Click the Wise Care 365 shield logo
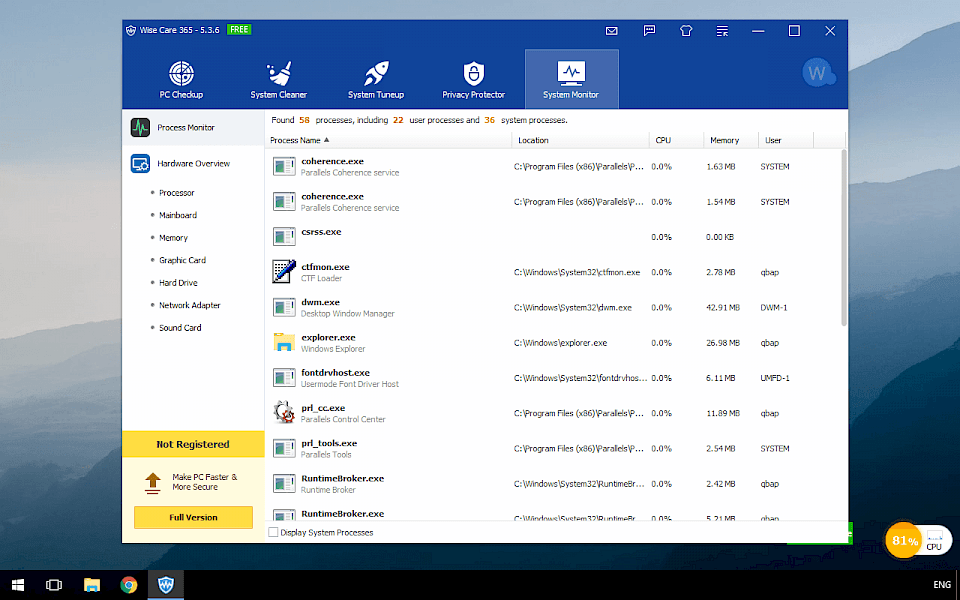This screenshot has width=960, height=600. [130, 30]
